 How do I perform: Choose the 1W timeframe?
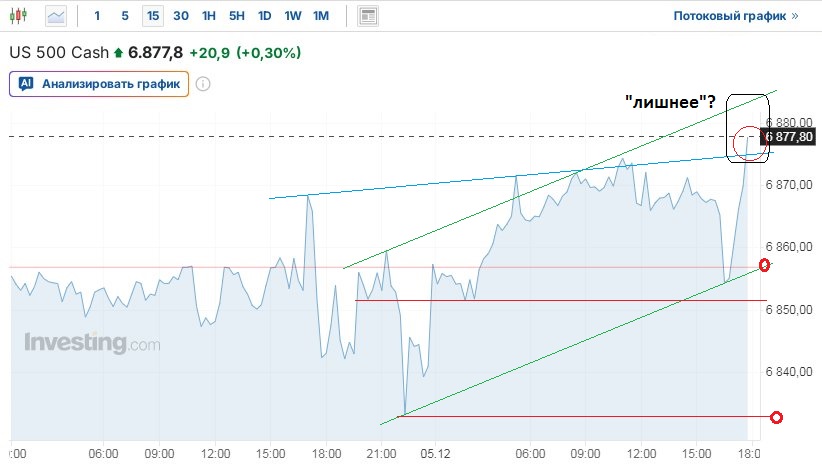click(x=292, y=16)
